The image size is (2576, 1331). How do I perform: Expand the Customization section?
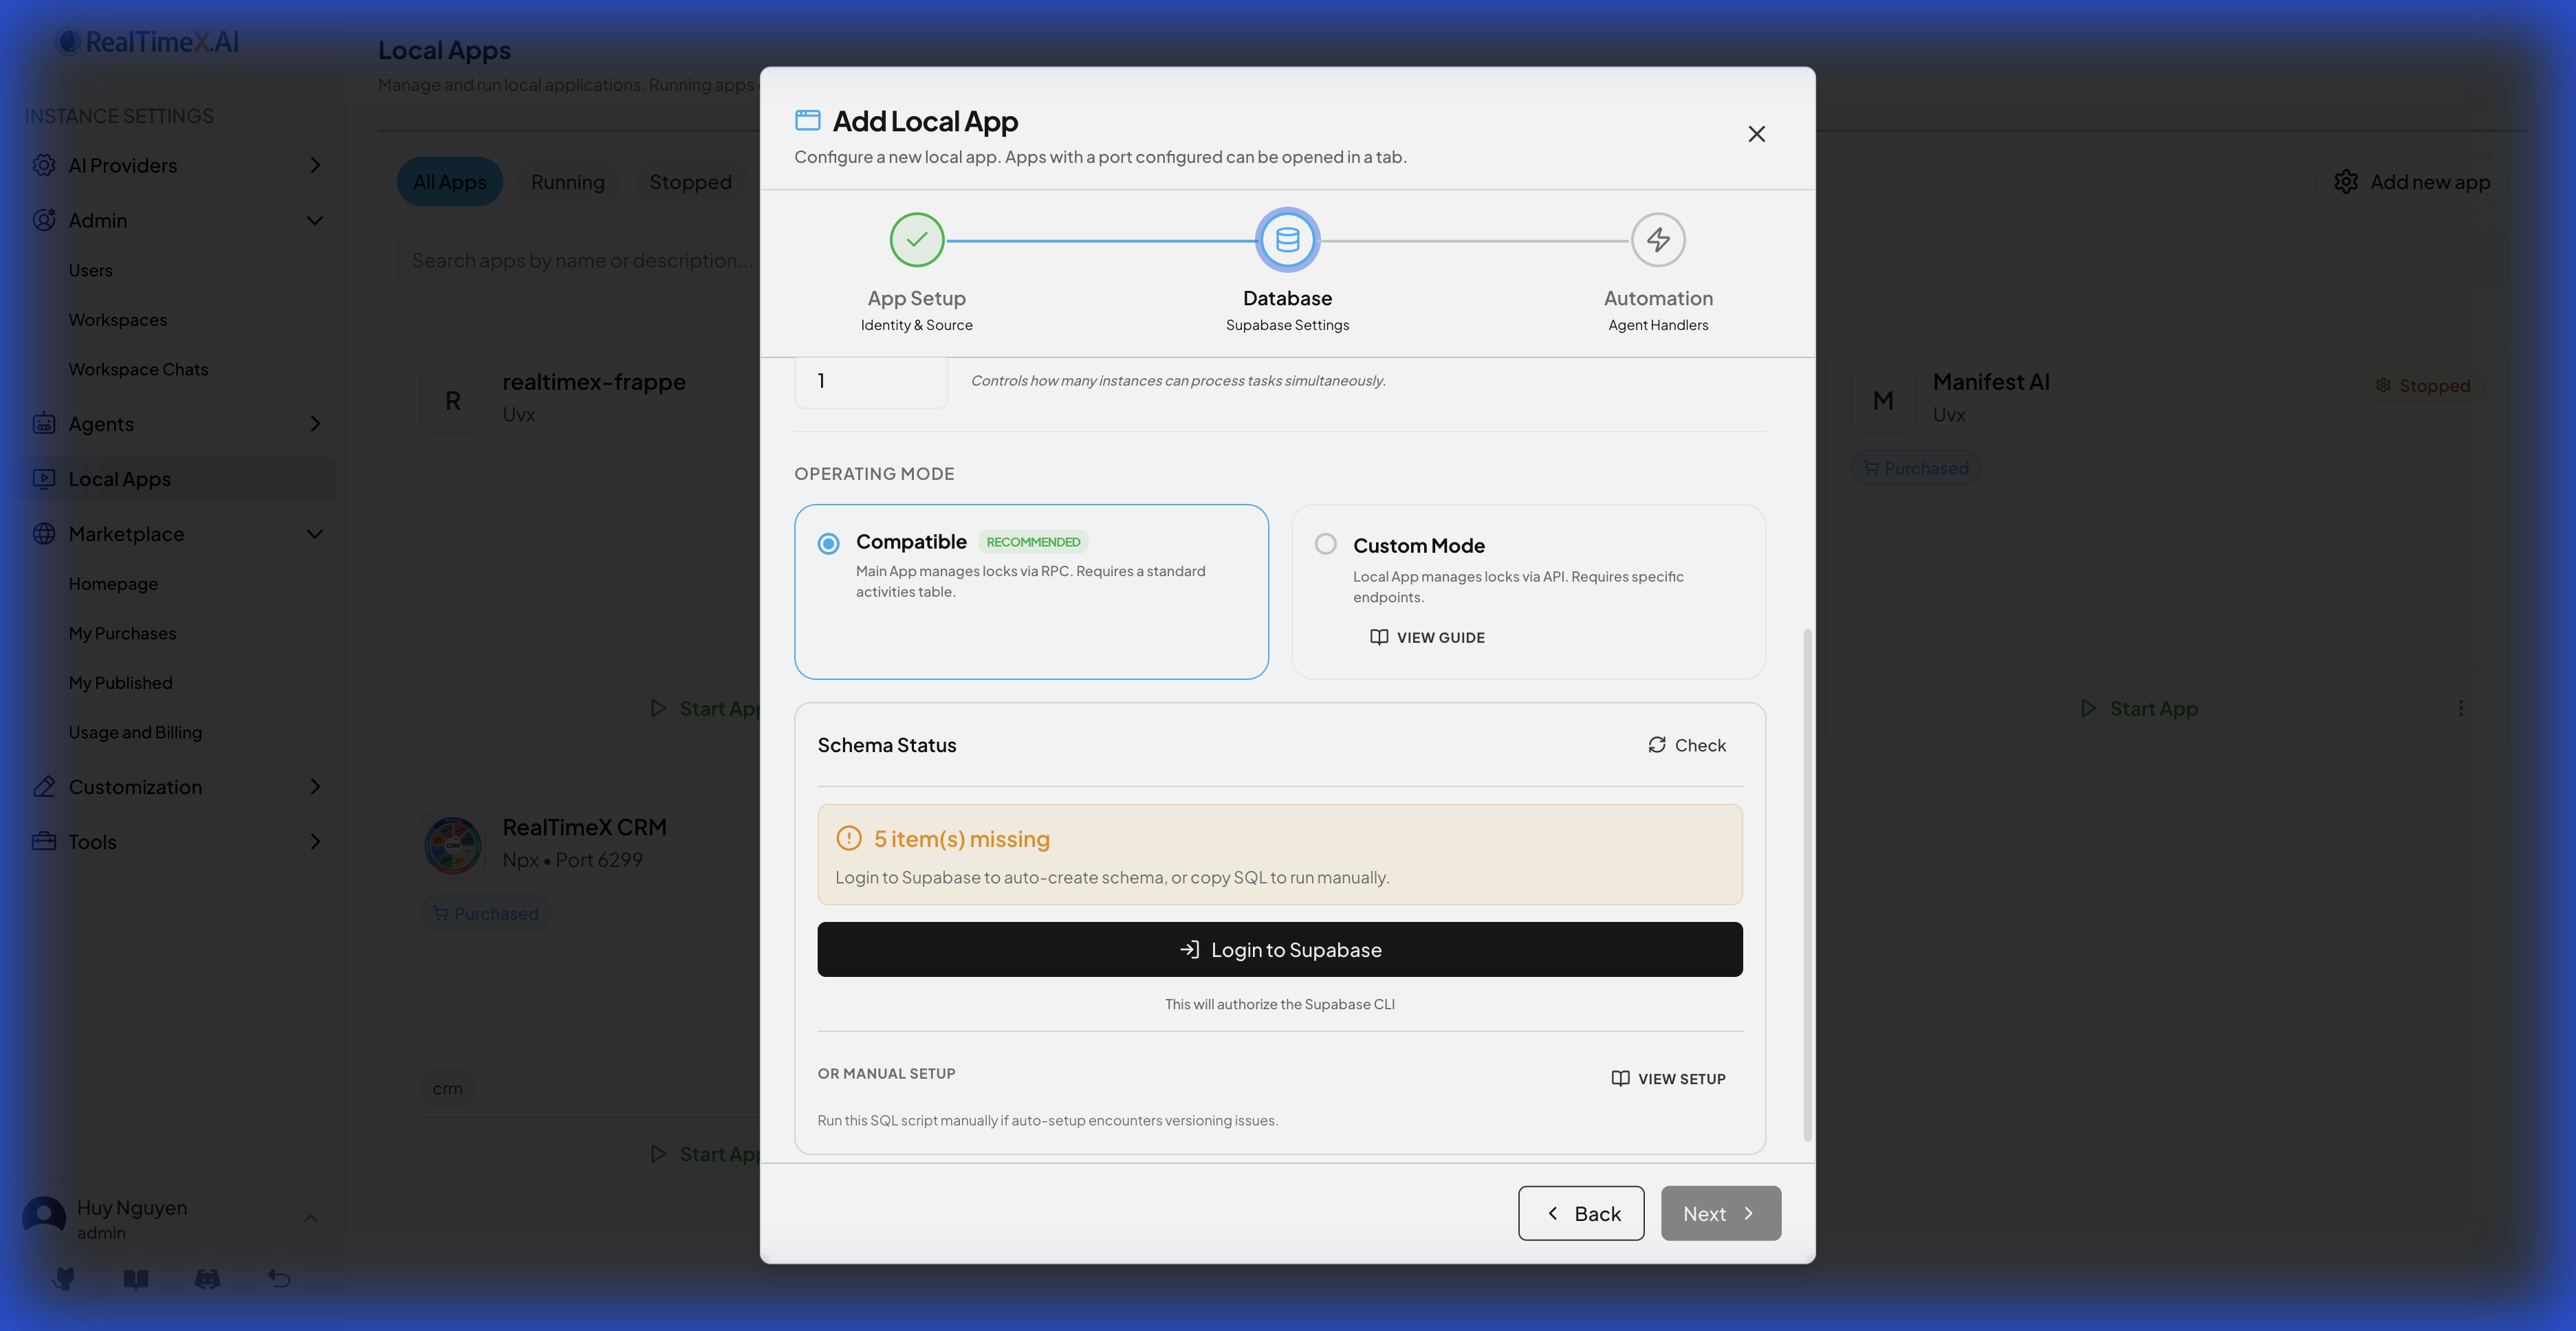tap(316, 787)
